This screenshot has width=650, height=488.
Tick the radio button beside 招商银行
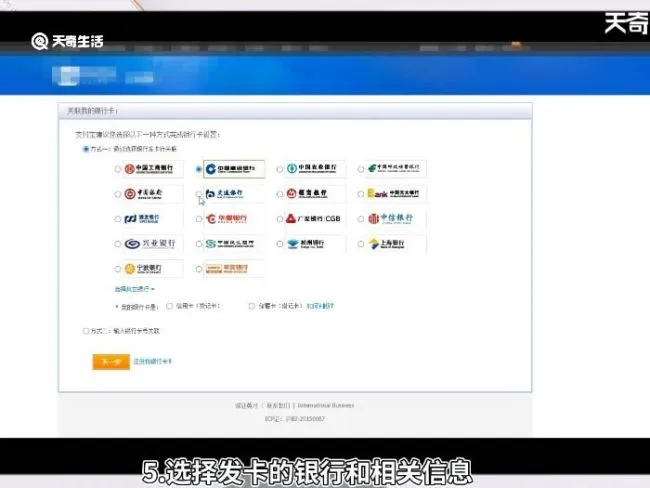(x=280, y=194)
